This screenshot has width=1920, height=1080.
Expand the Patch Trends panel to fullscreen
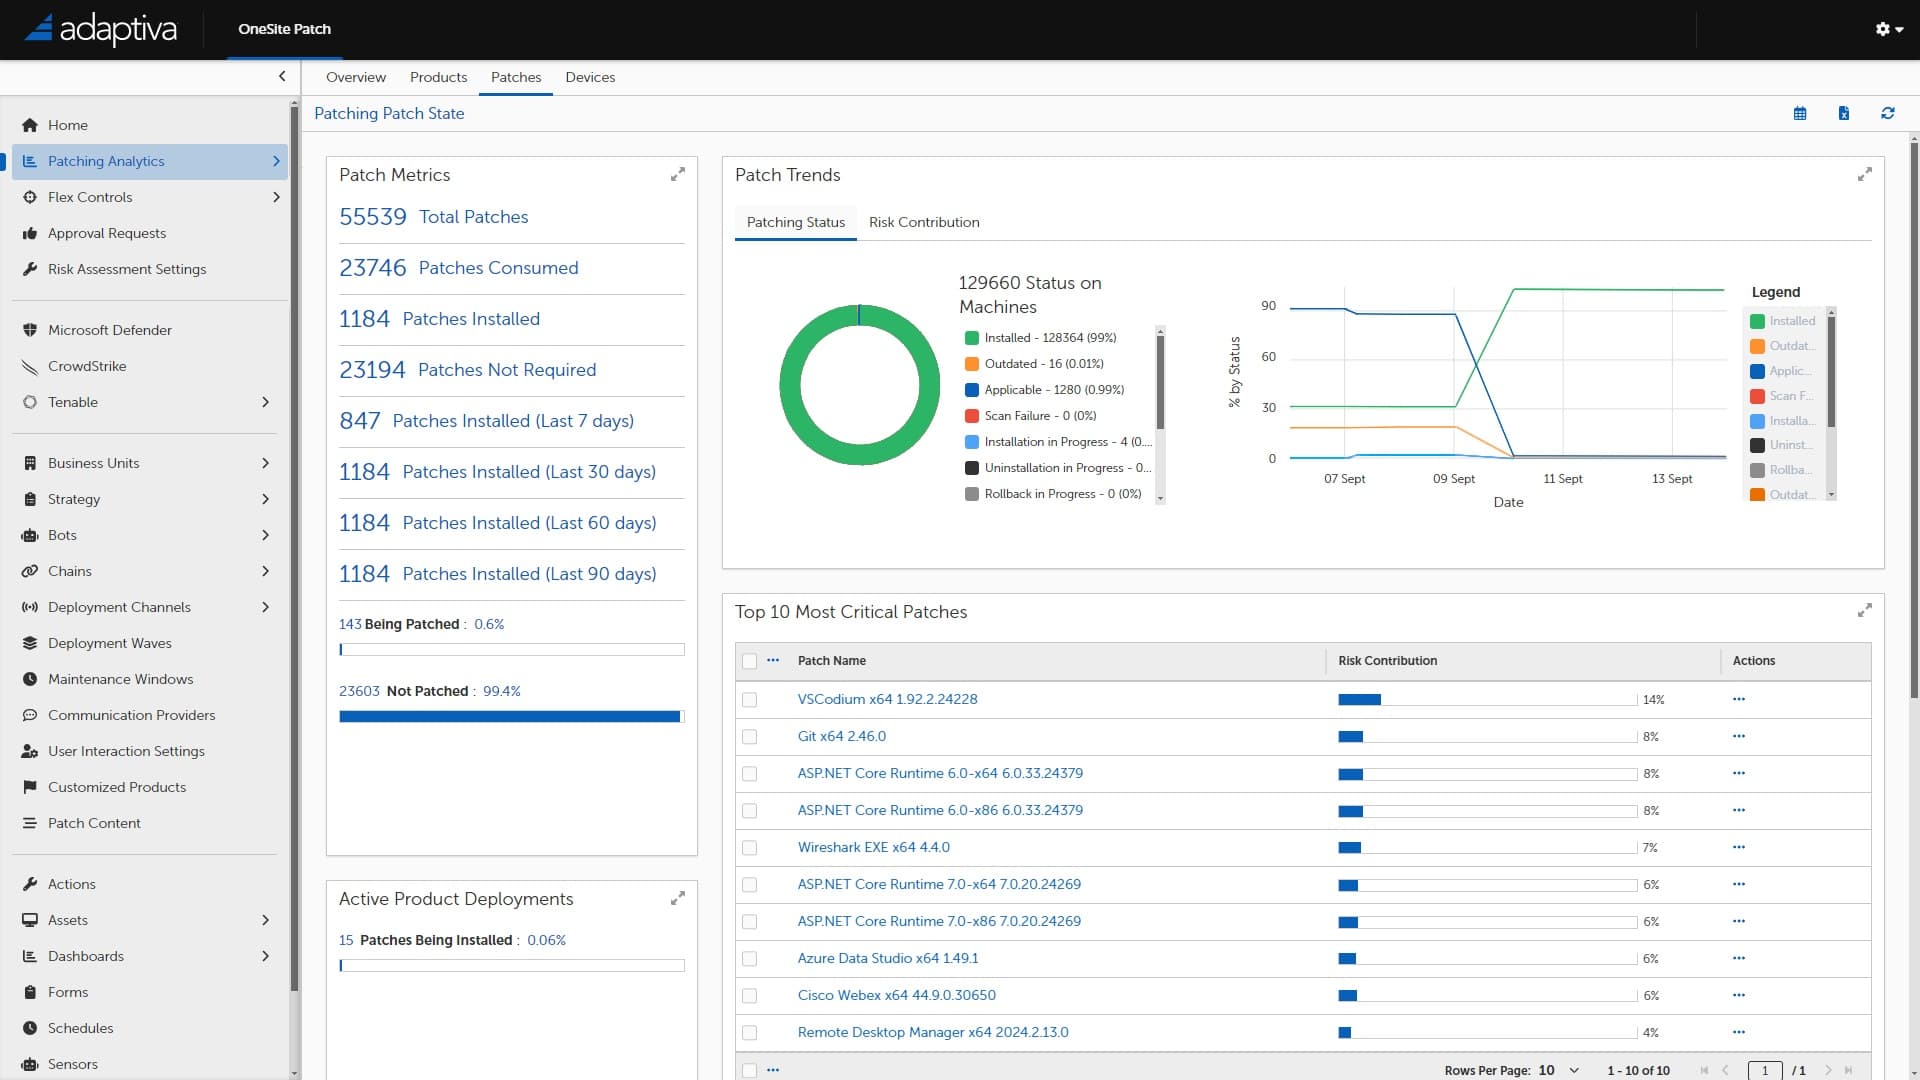pos(1864,174)
